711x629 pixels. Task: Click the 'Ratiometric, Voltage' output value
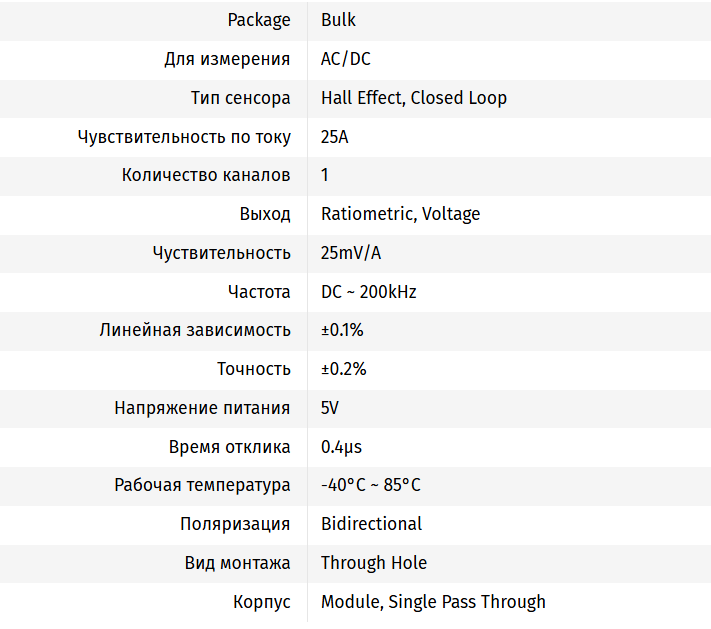click(x=400, y=214)
